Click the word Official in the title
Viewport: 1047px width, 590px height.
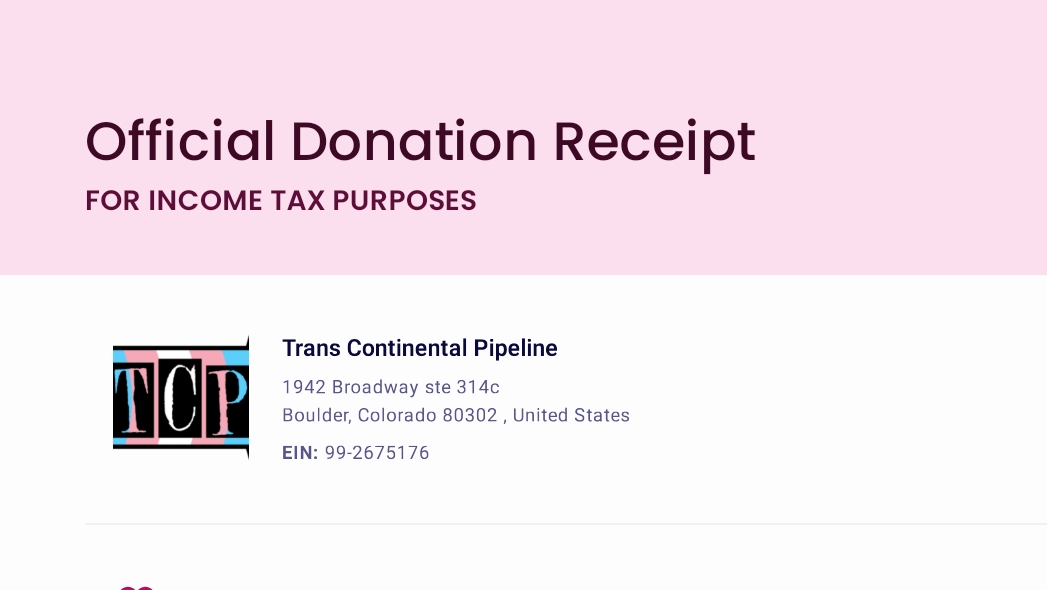tap(180, 141)
